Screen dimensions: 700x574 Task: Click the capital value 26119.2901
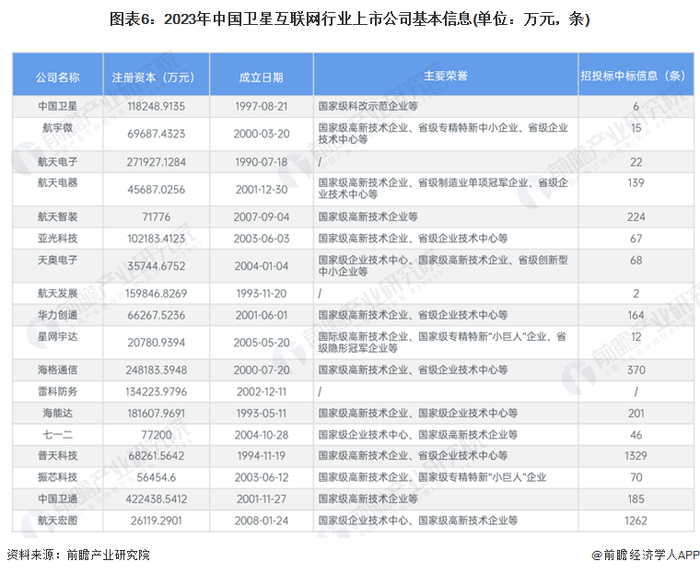tap(156, 520)
